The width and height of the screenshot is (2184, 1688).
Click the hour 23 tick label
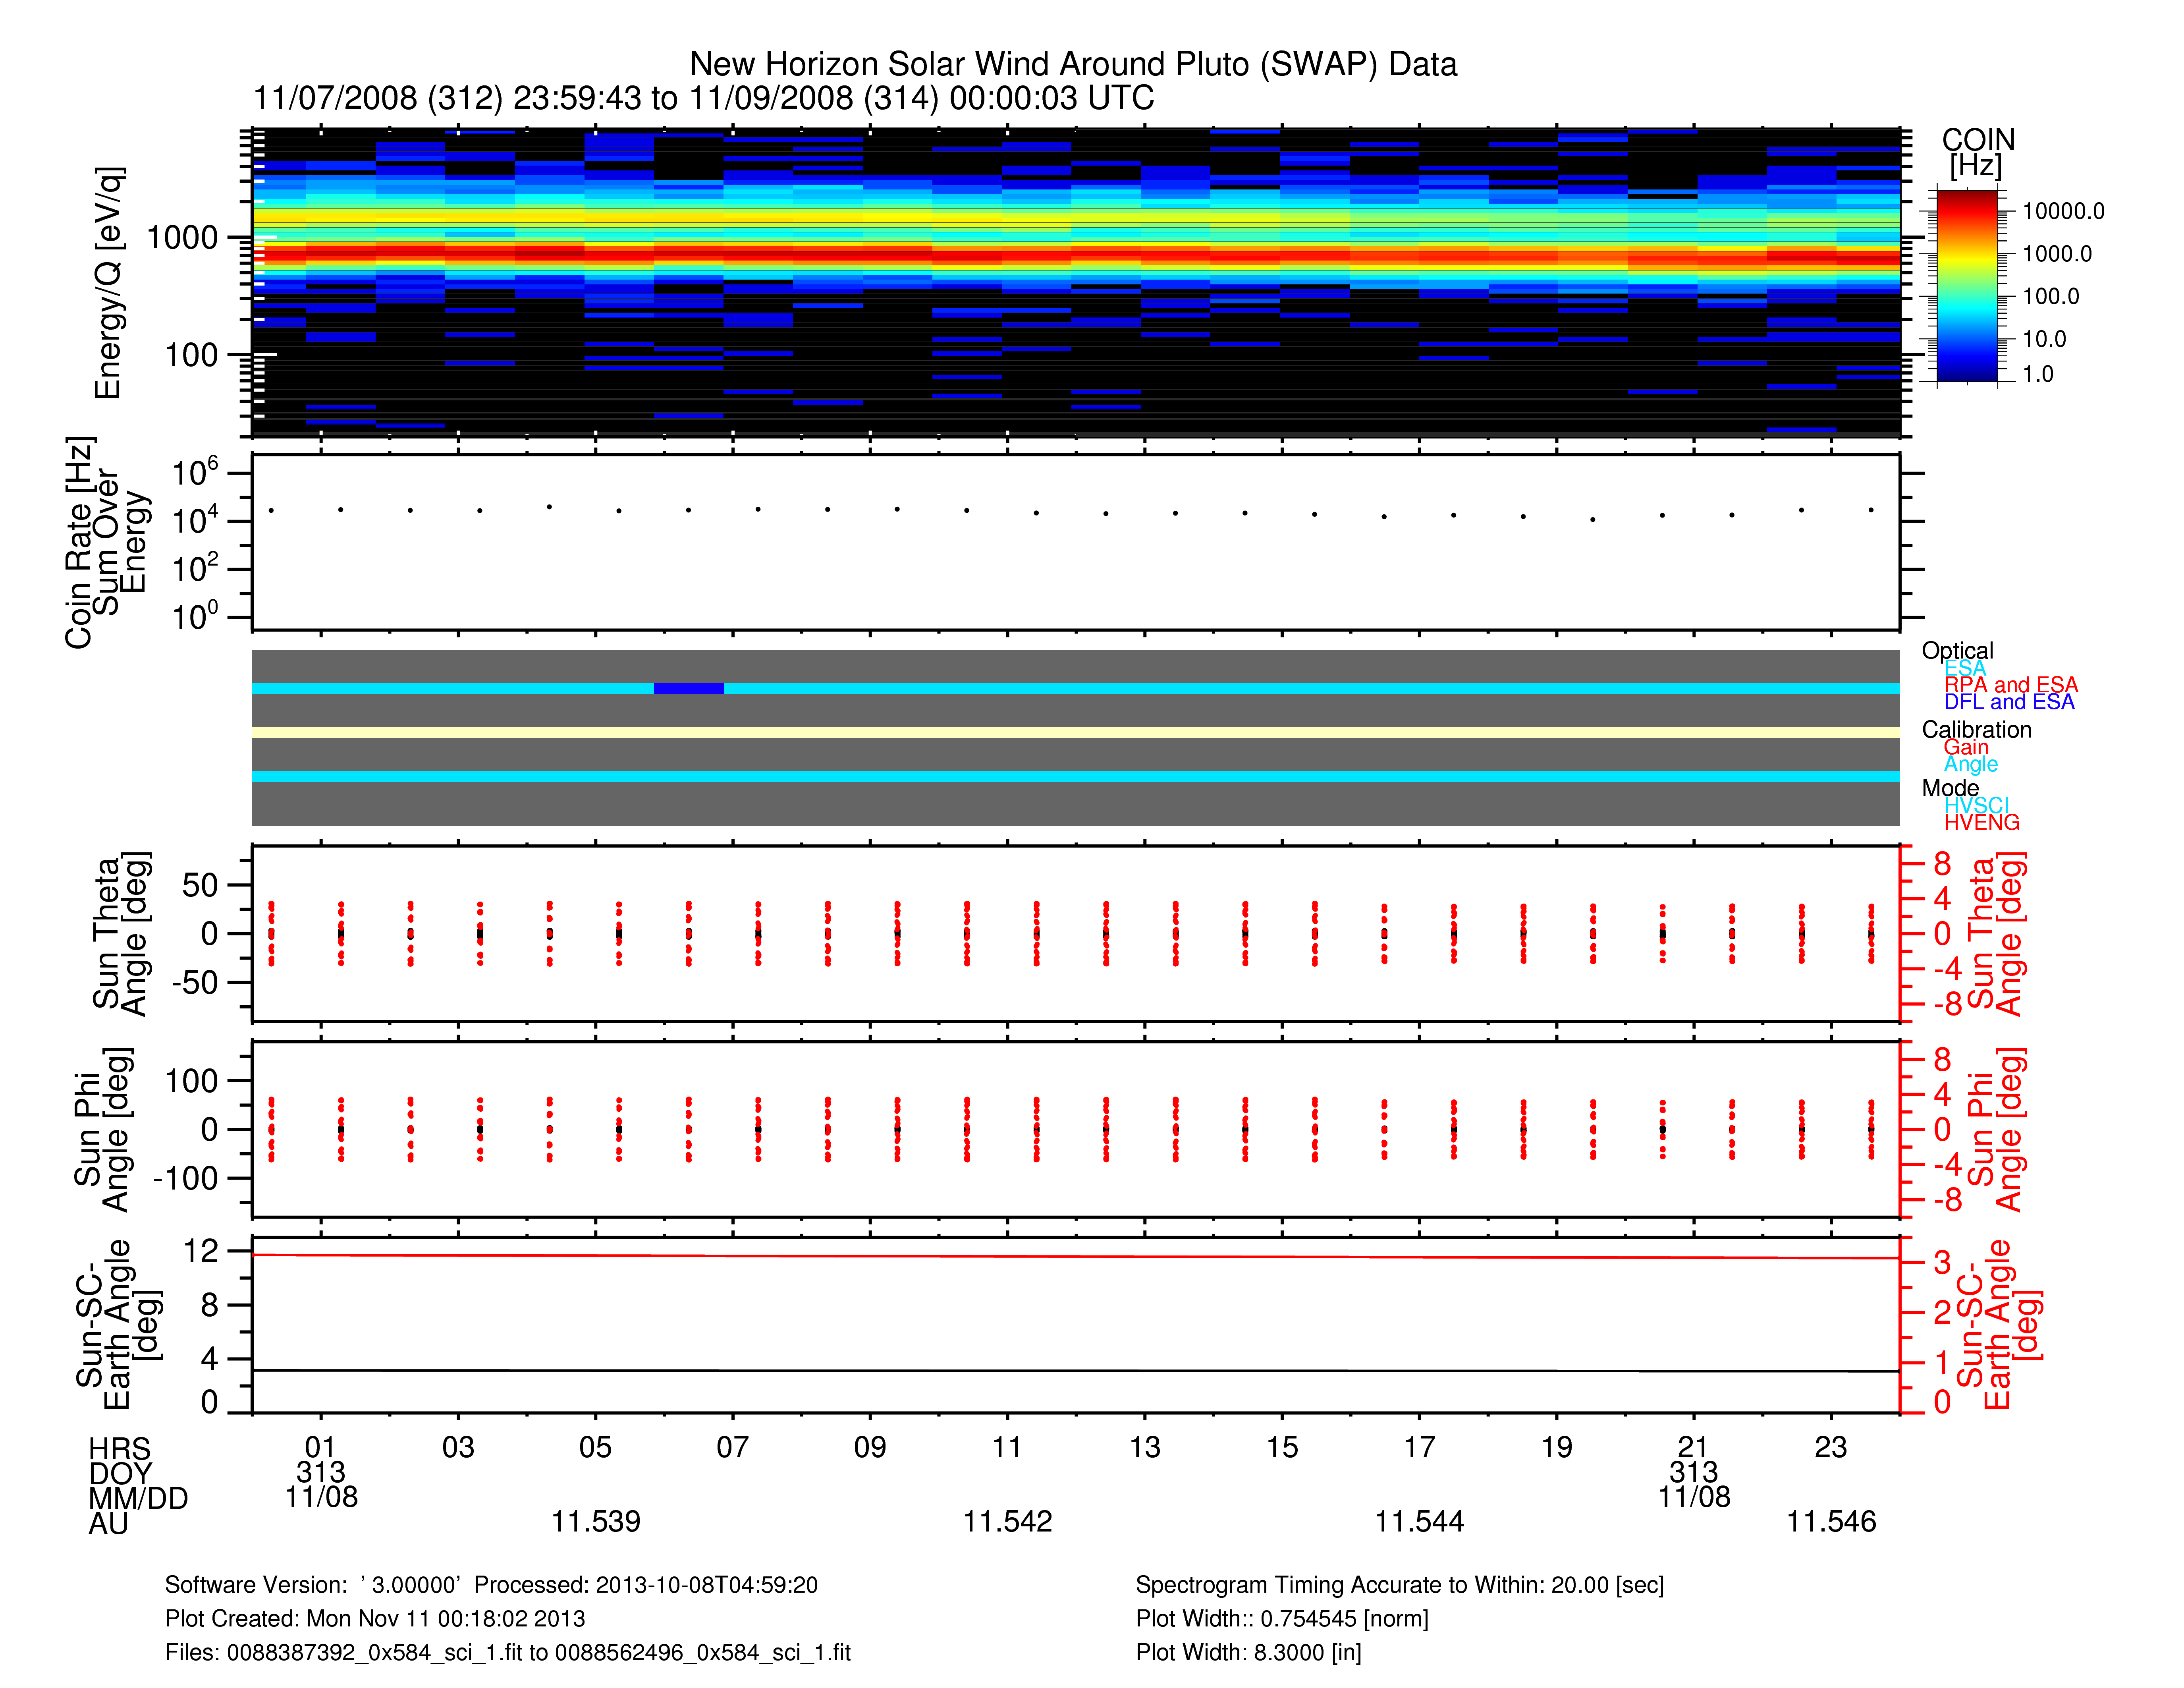pos(1830,1447)
